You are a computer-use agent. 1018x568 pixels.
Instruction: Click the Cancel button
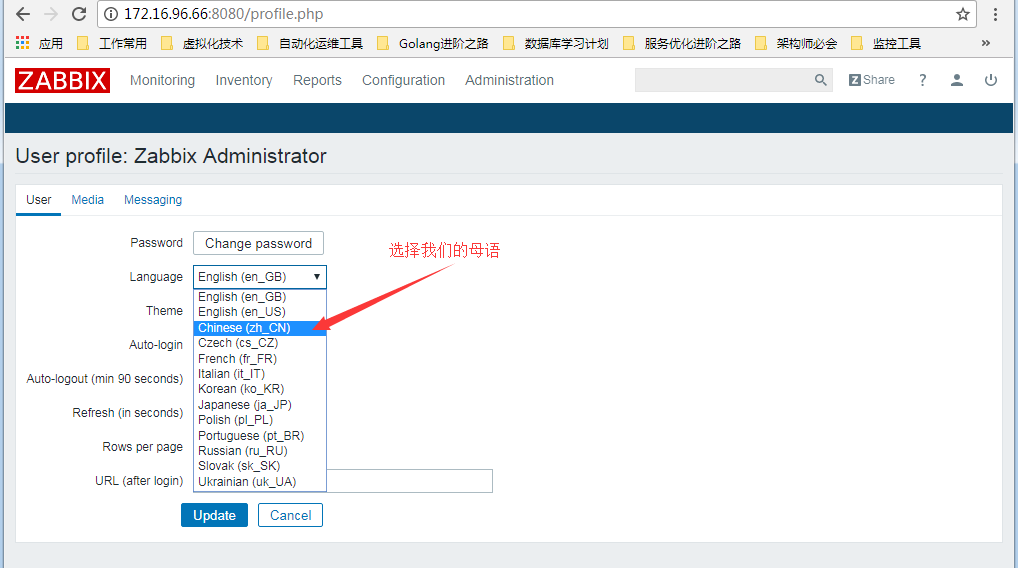tap(290, 515)
